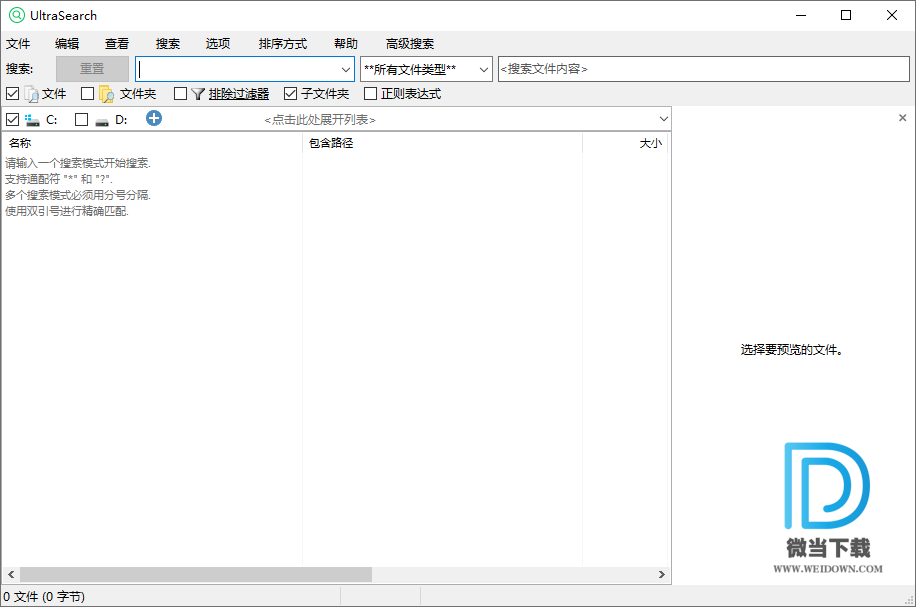Maximize the UltraSearch window

point(846,15)
